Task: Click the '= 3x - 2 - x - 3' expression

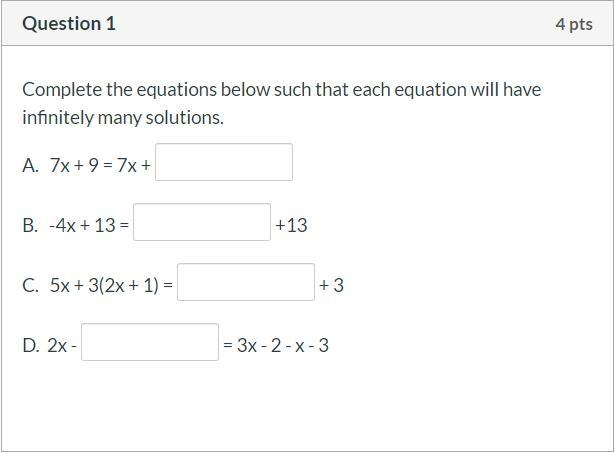Action: (276, 345)
